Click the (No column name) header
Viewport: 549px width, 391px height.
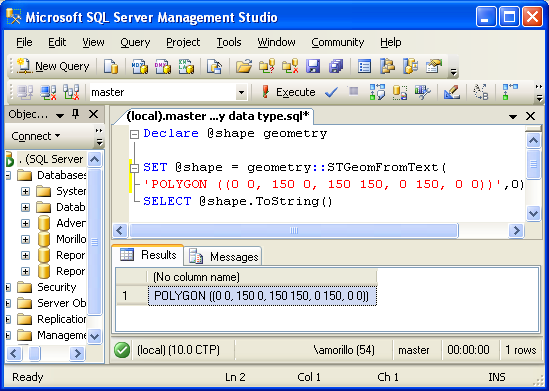pos(262,277)
